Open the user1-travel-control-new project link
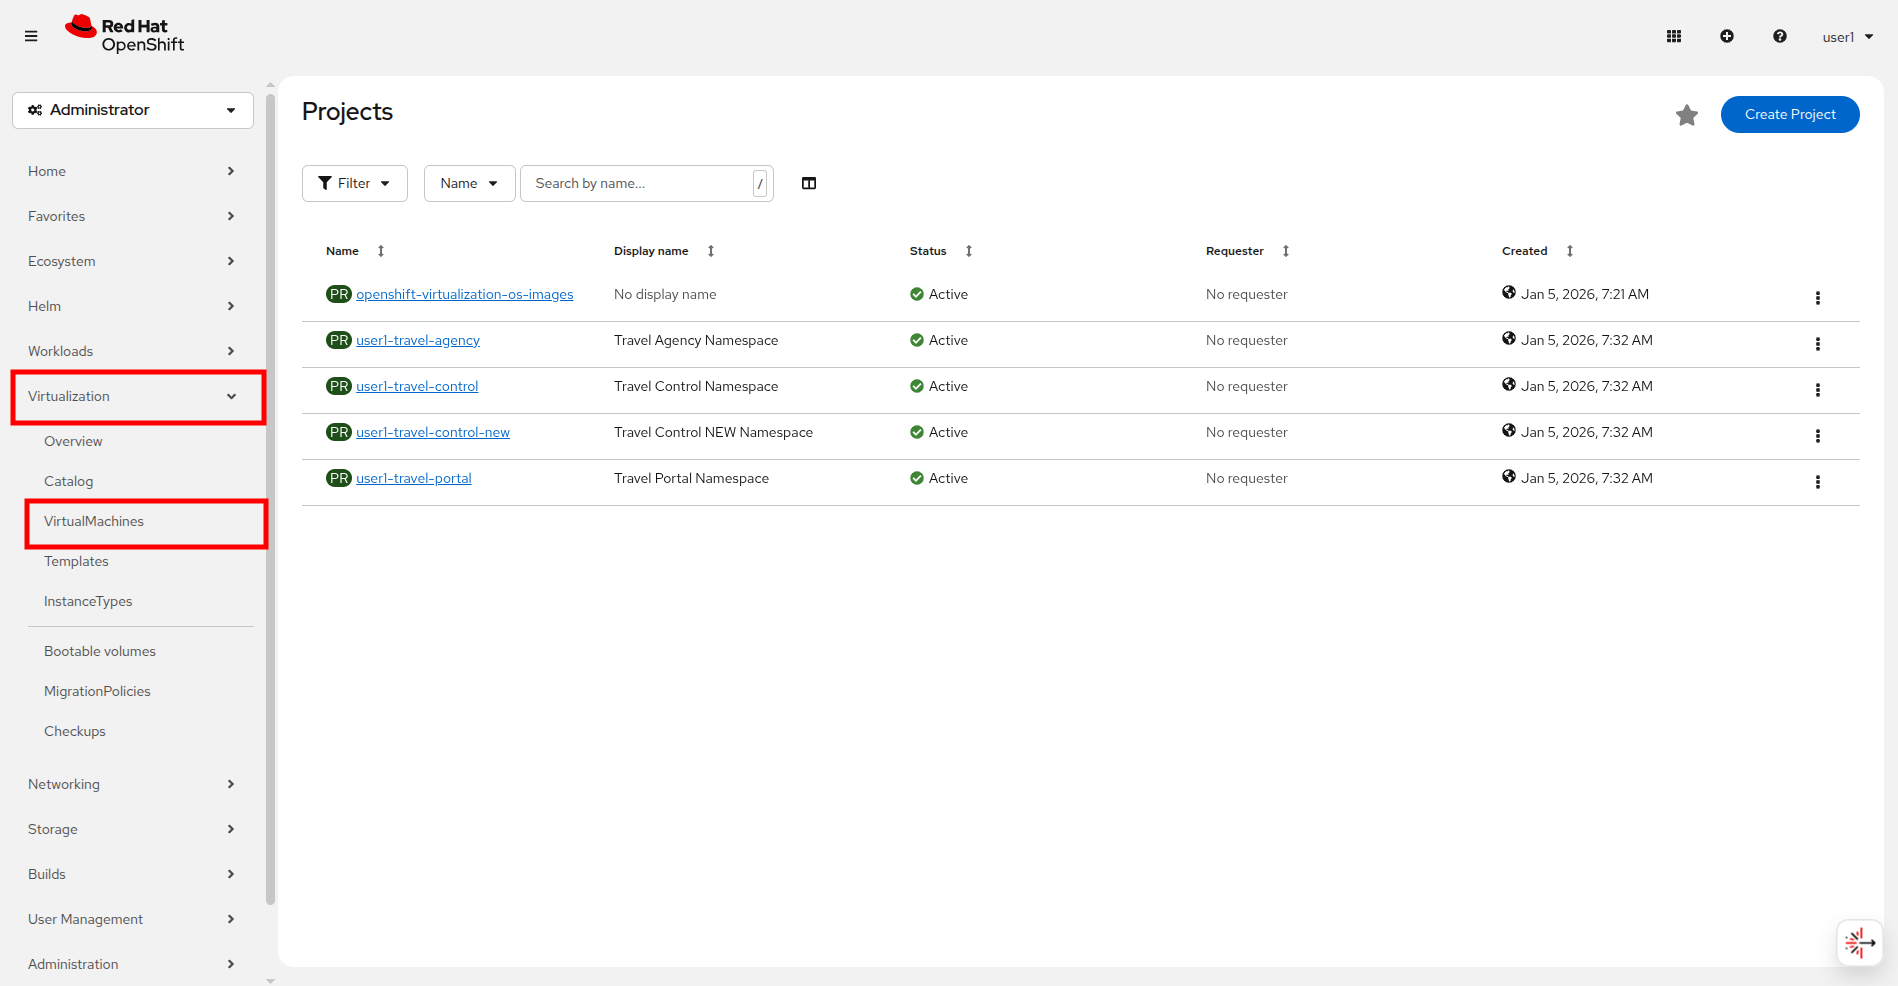 pos(433,432)
